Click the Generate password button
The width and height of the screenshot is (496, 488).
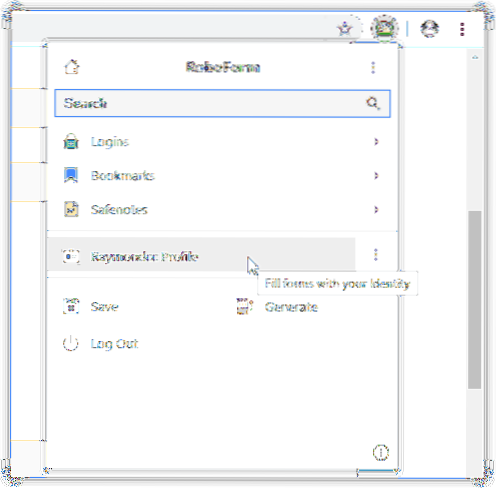pyautogui.click(x=277, y=307)
